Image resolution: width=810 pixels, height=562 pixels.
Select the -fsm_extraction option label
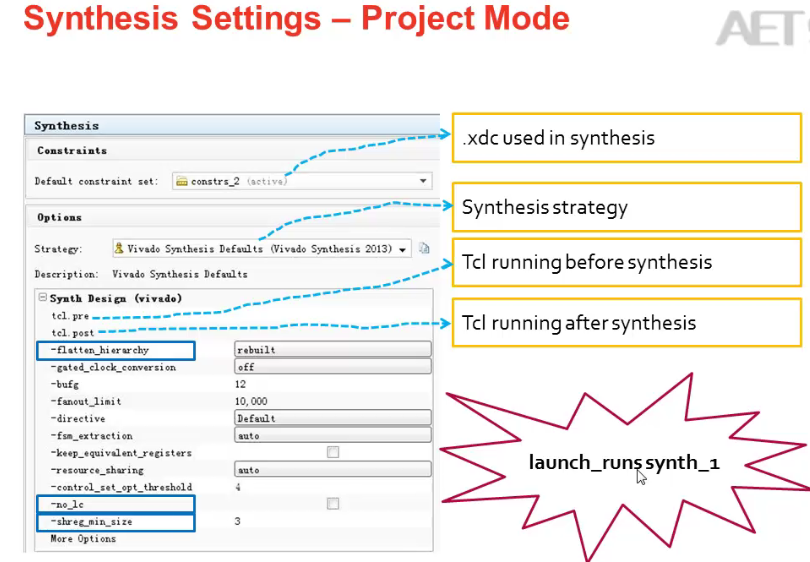coord(91,436)
